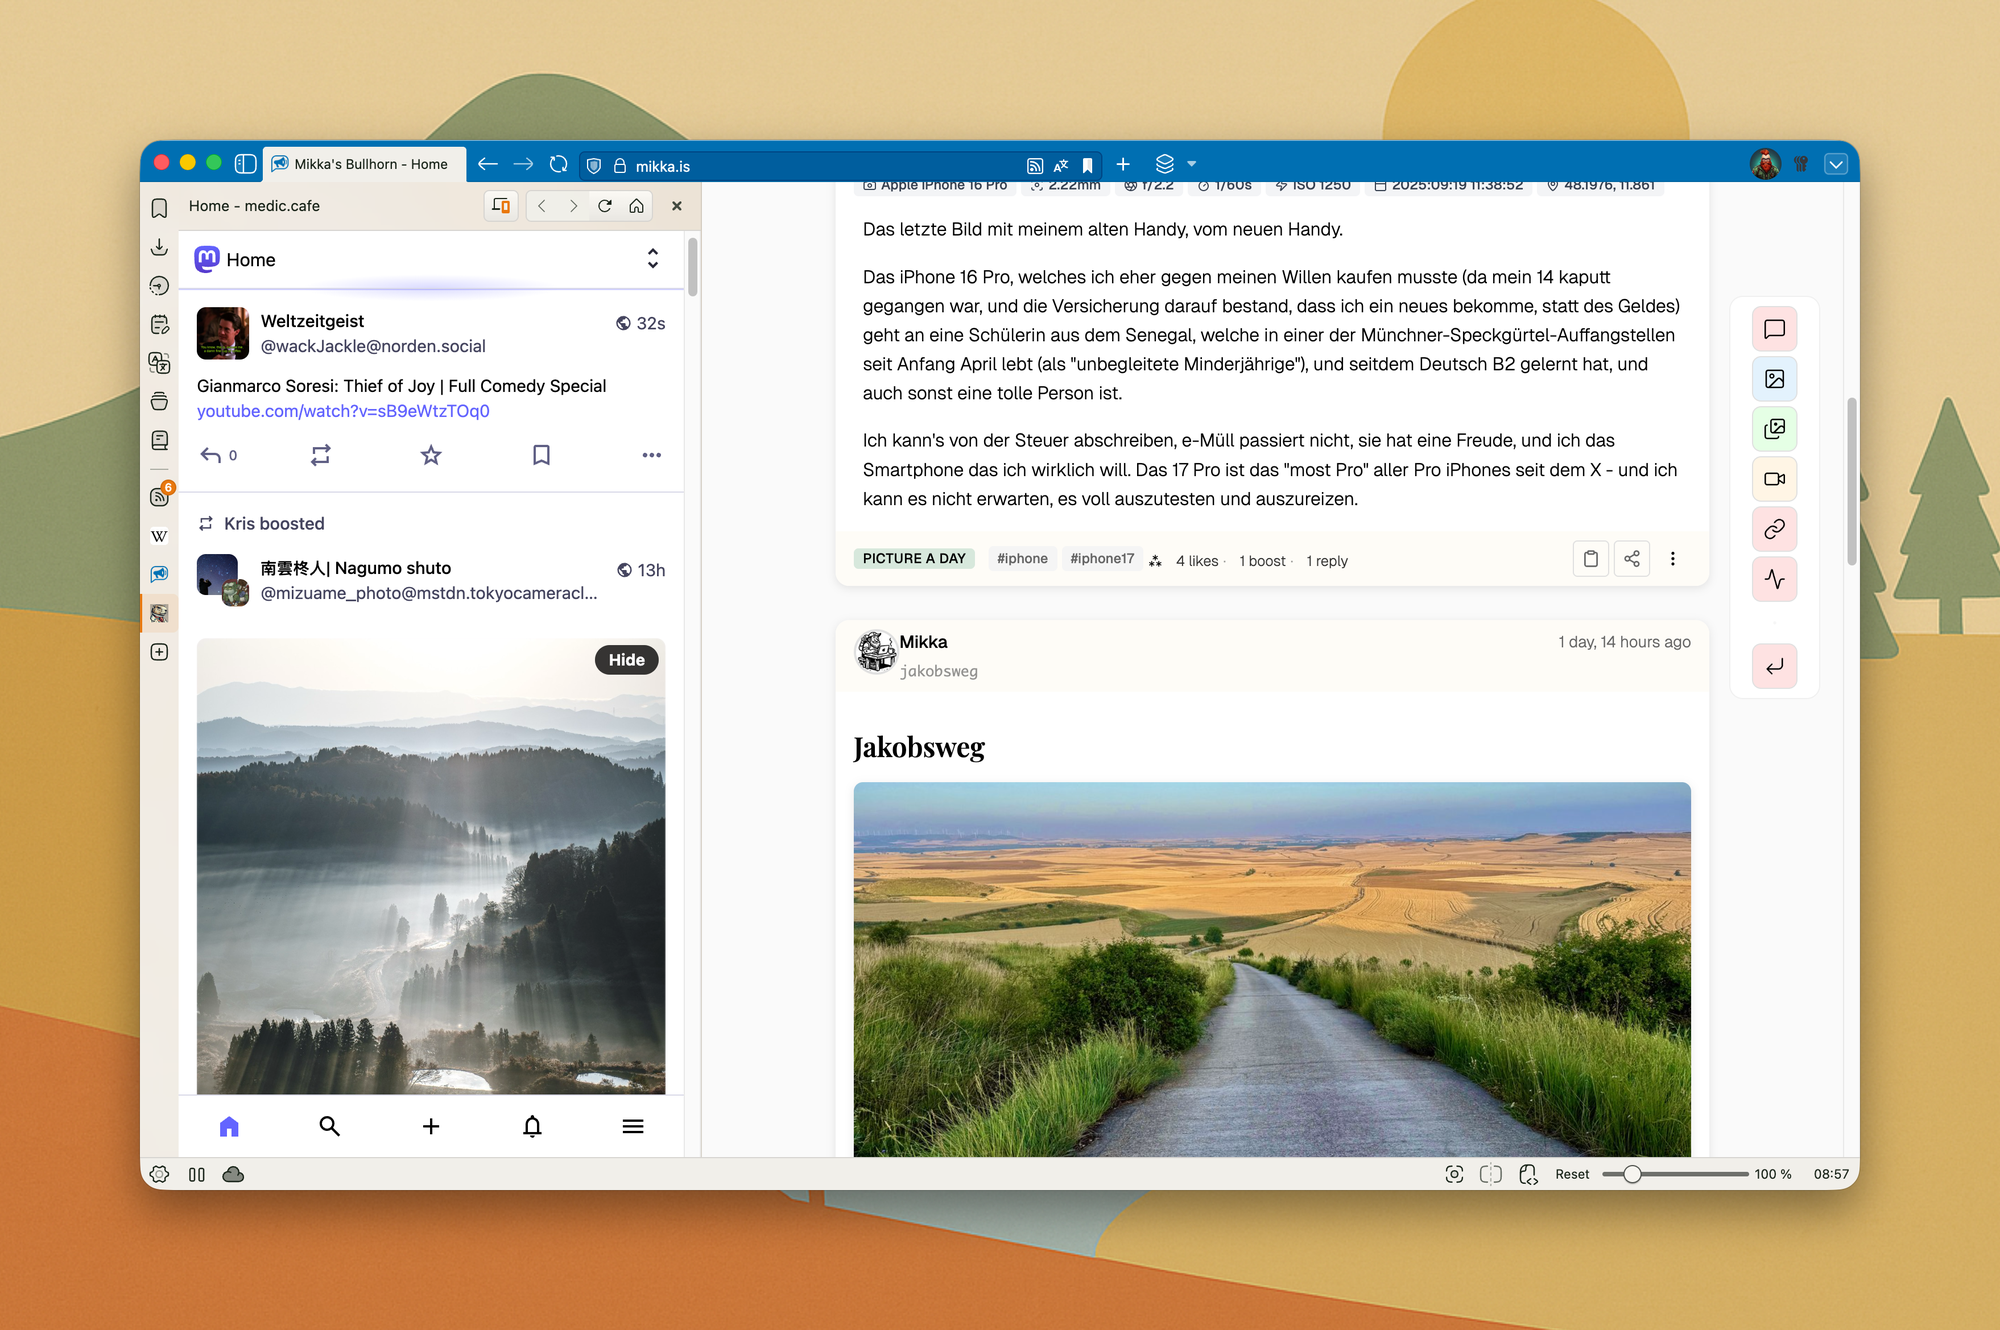The image size is (2000, 1330).
Task: Translate the page via address bar icon
Action: [1061, 166]
